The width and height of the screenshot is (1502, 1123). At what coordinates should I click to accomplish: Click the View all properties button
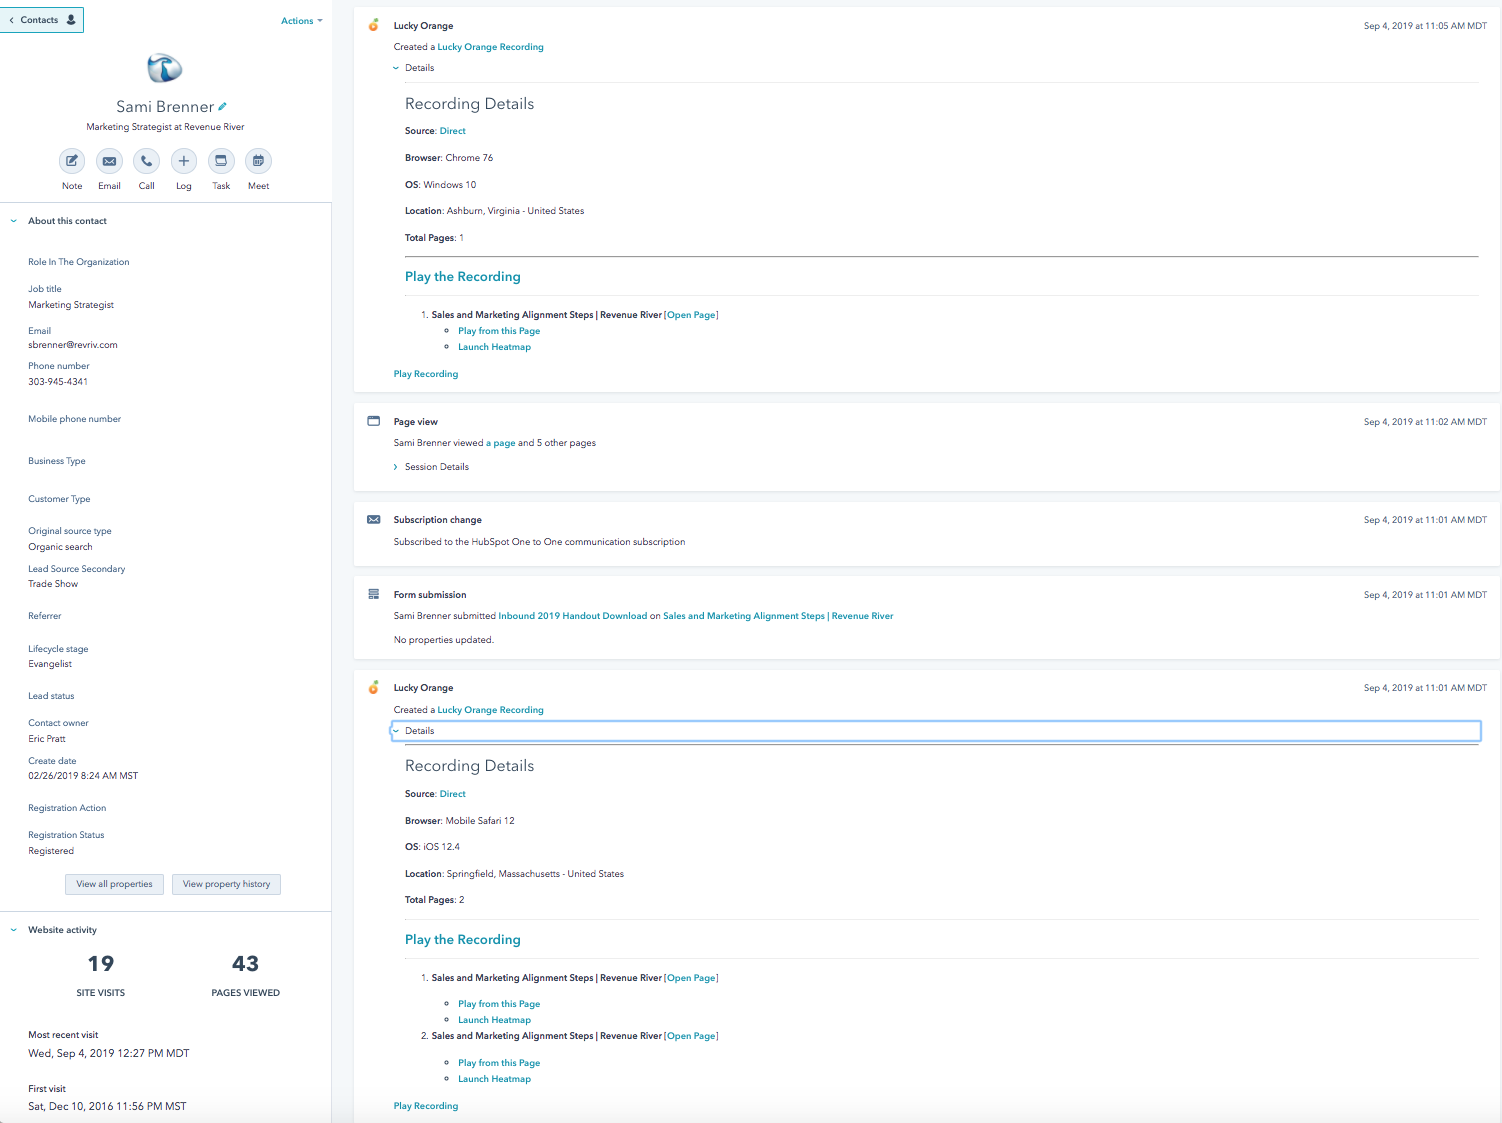click(x=114, y=884)
